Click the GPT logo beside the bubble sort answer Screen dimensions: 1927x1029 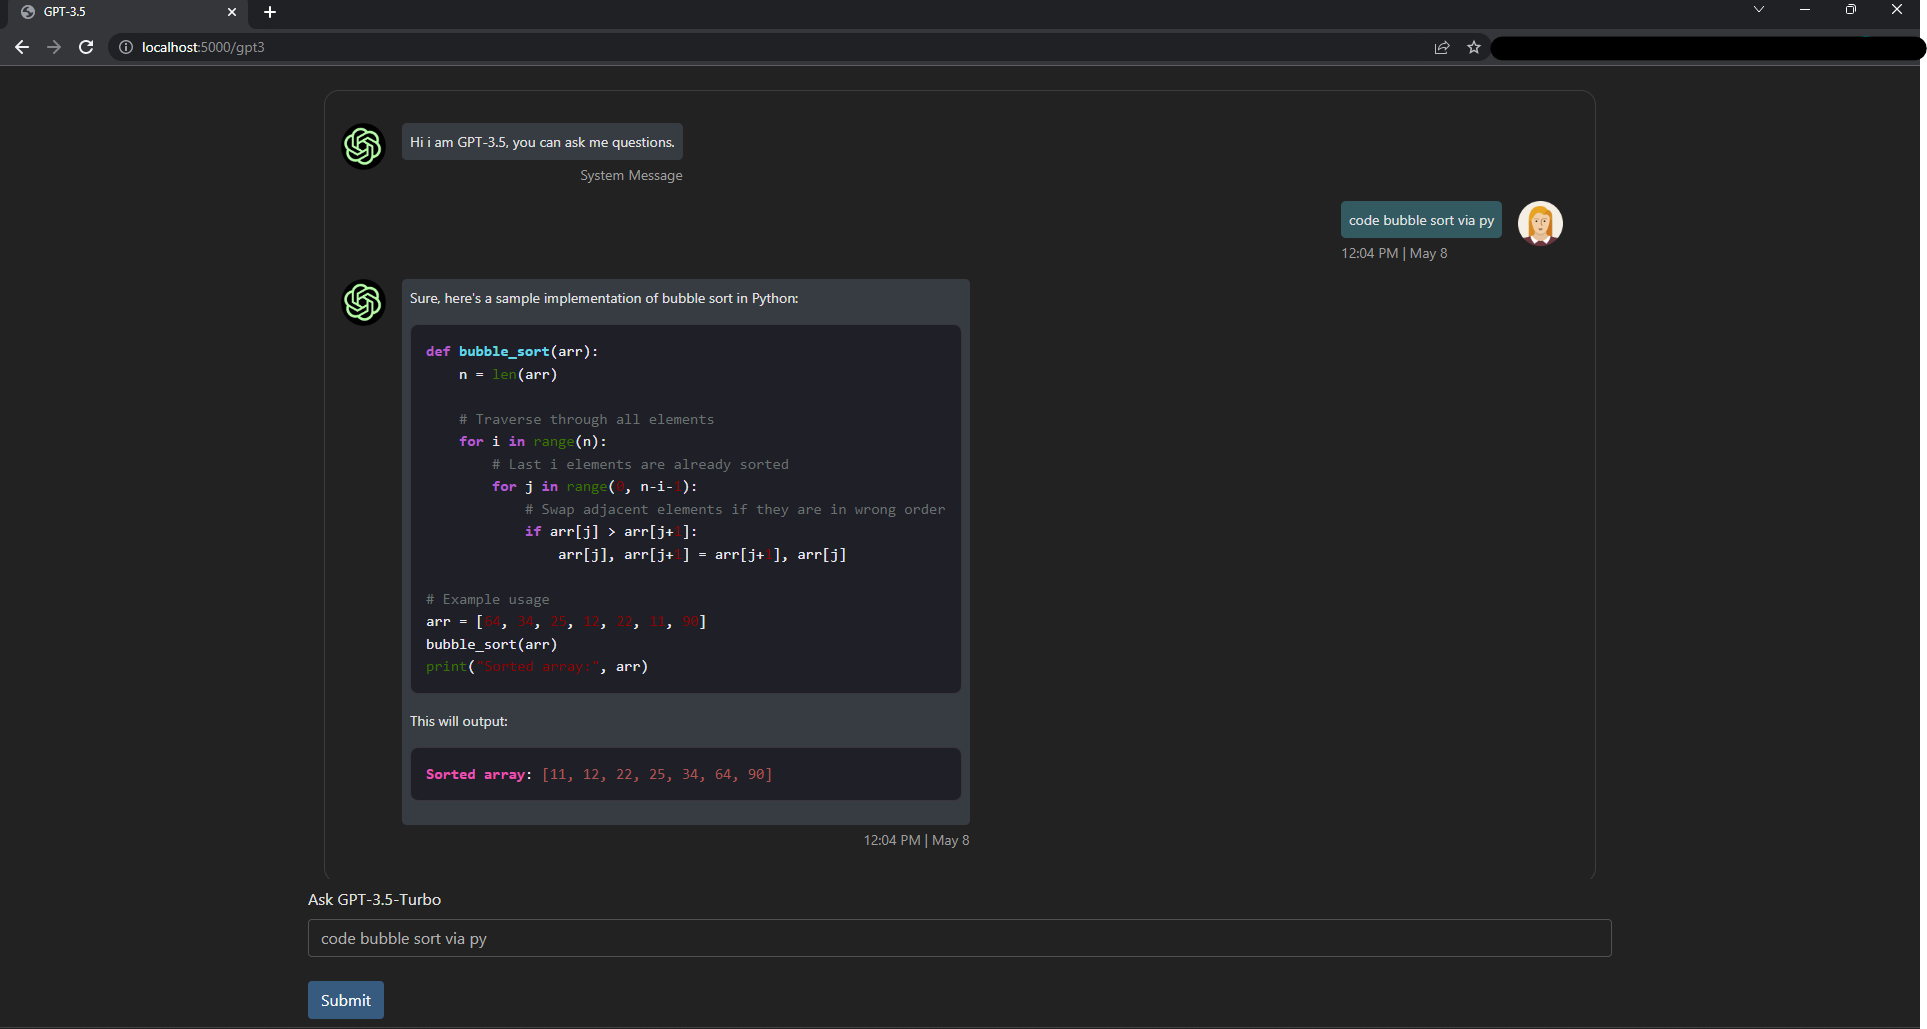click(x=363, y=302)
